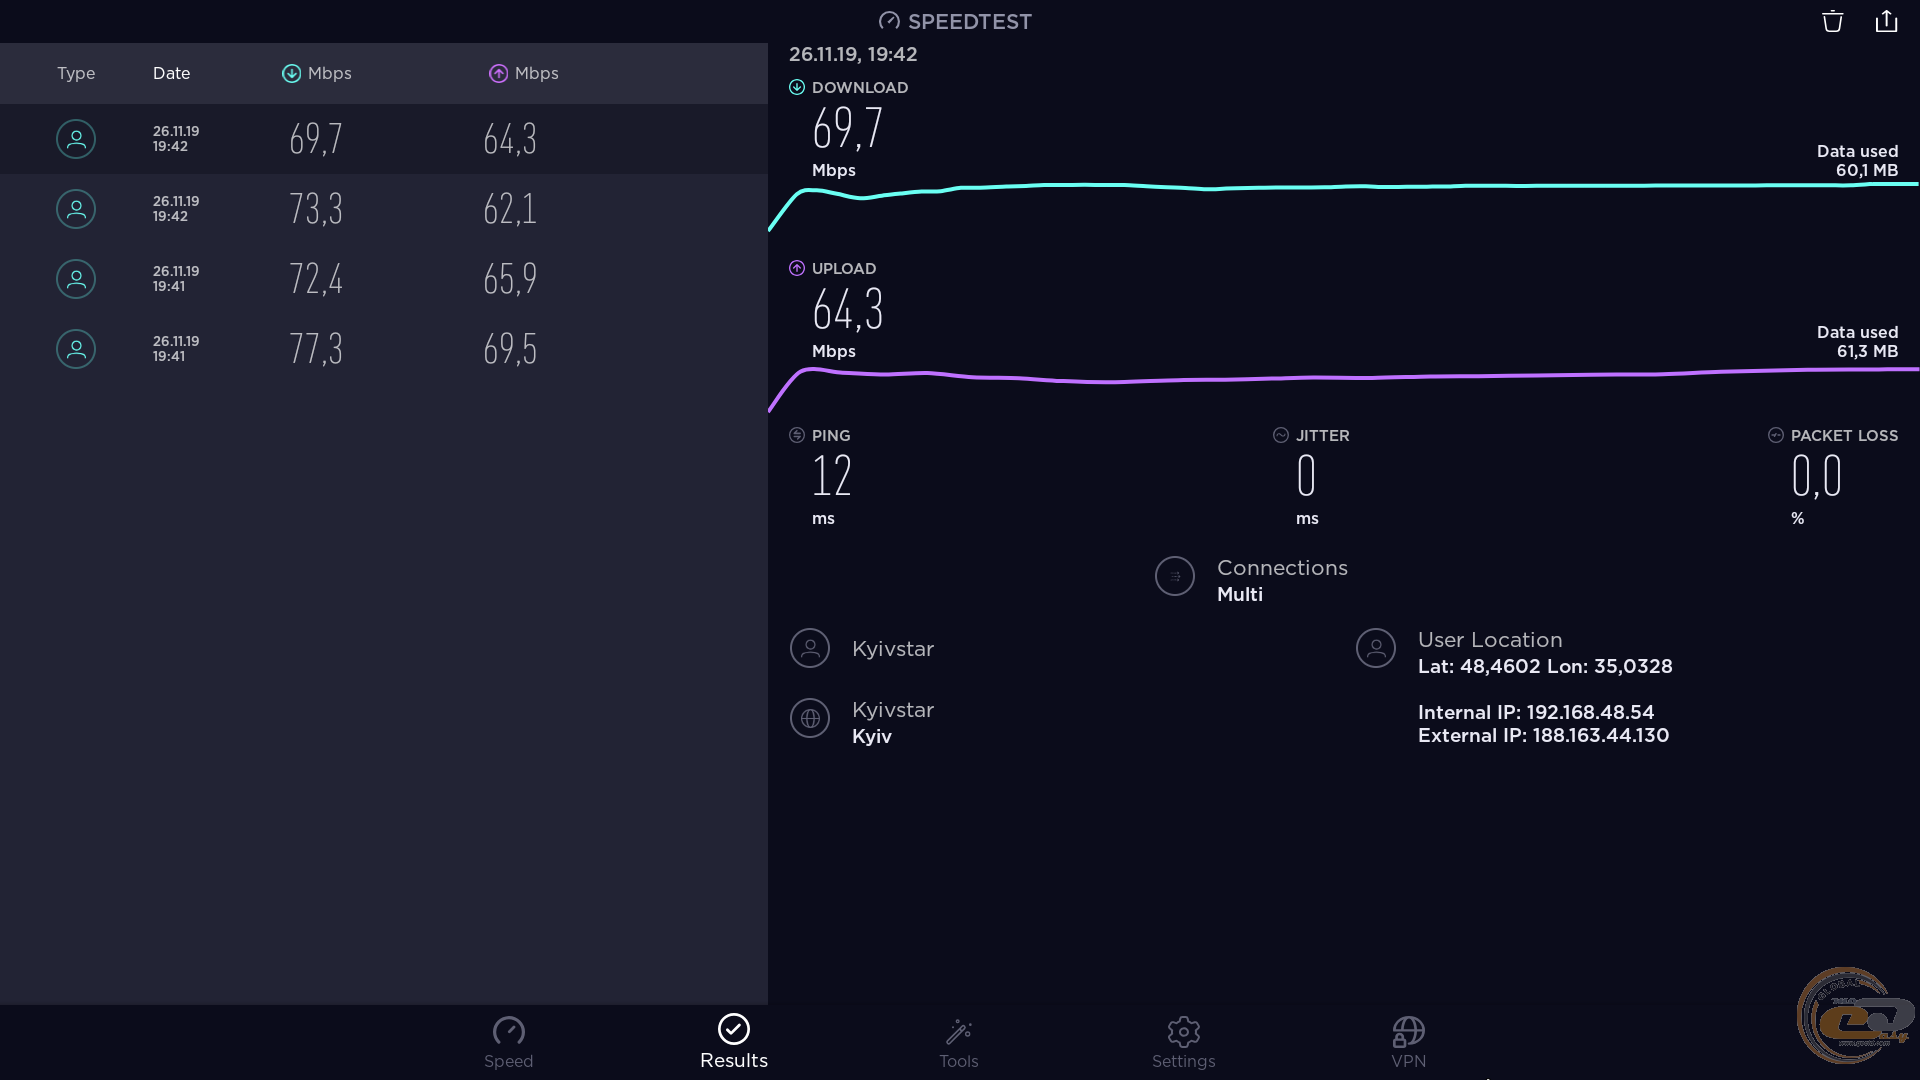Sort by upload Mbps column header
Image resolution: width=1920 pixels, height=1080 pixels.
pos(524,73)
